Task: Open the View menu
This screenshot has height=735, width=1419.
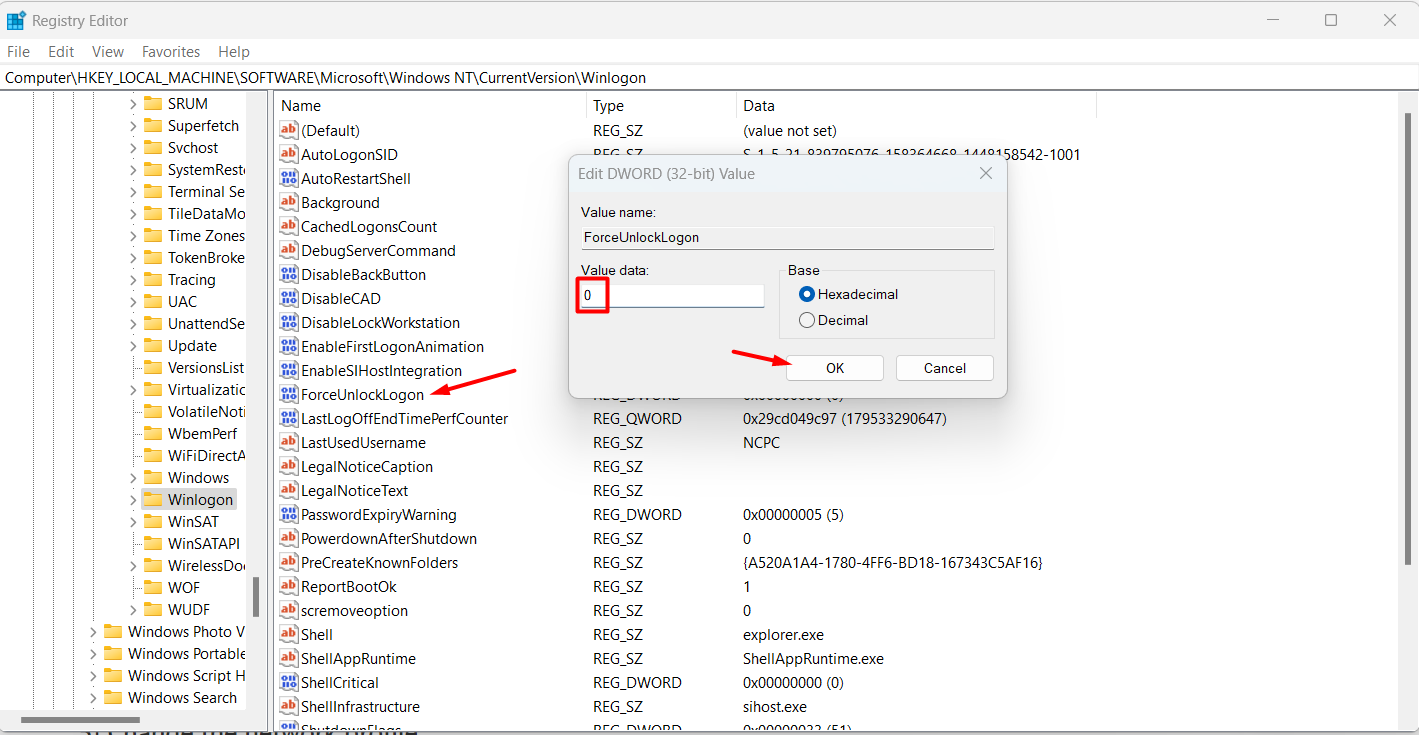Action: click(x=107, y=51)
